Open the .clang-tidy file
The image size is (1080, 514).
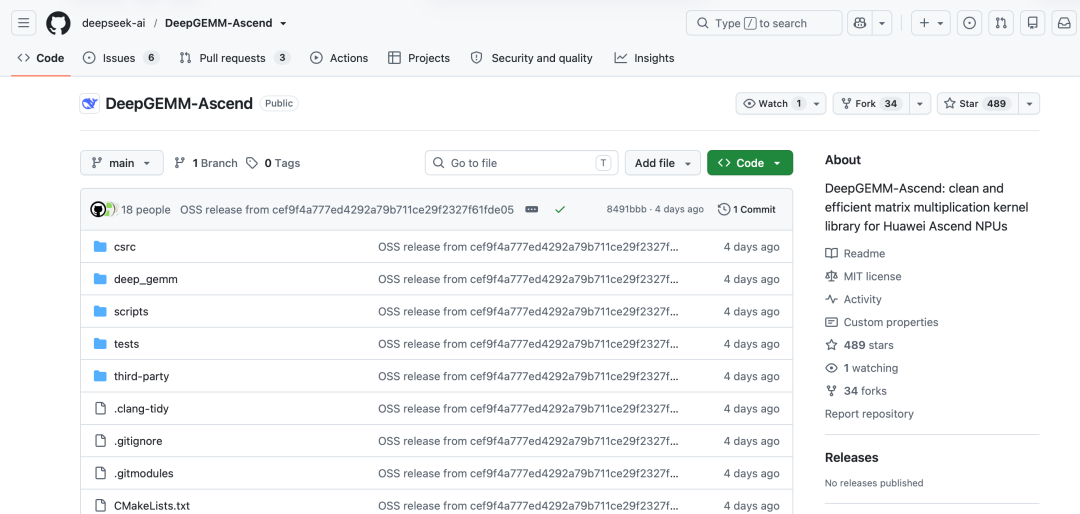click(x=141, y=409)
